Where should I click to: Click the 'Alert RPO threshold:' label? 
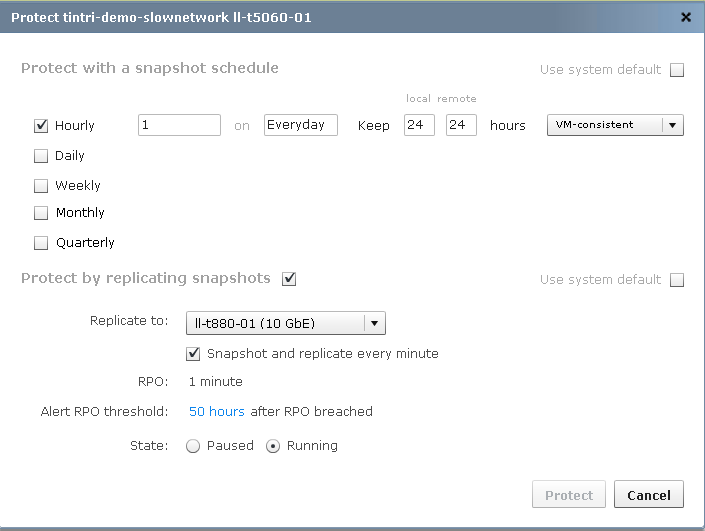(x=104, y=411)
